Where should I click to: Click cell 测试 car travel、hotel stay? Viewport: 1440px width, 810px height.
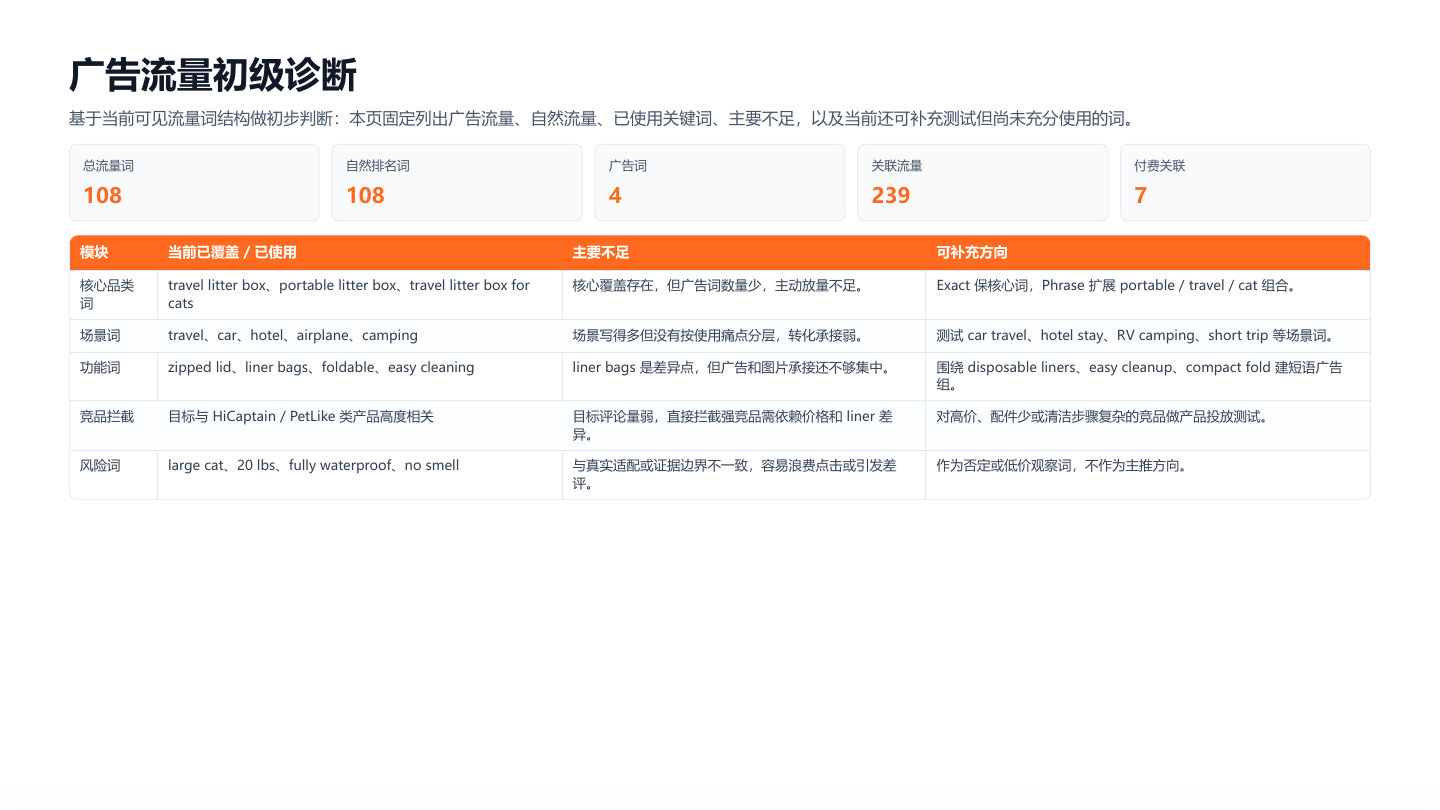1148,336
